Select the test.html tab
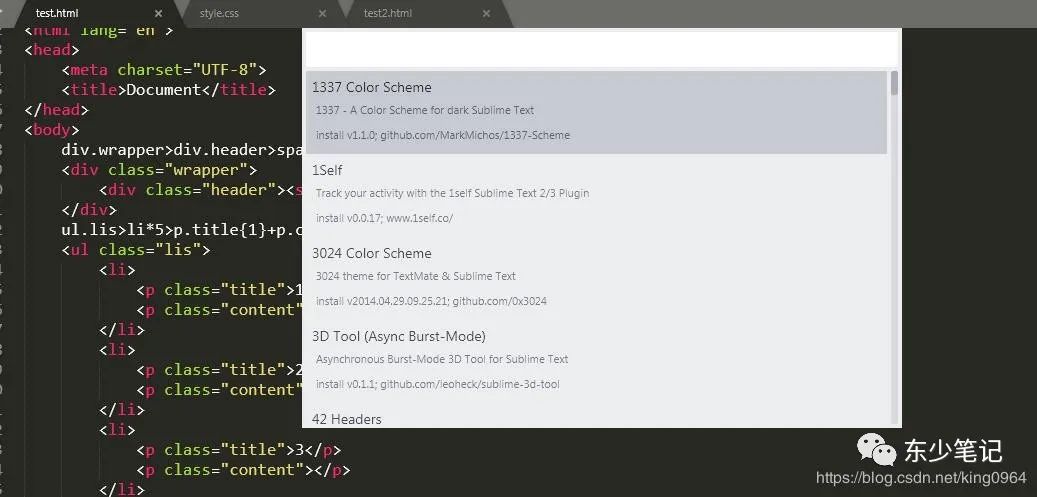The height and width of the screenshot is (497, 1037). [x=57, y=14]
